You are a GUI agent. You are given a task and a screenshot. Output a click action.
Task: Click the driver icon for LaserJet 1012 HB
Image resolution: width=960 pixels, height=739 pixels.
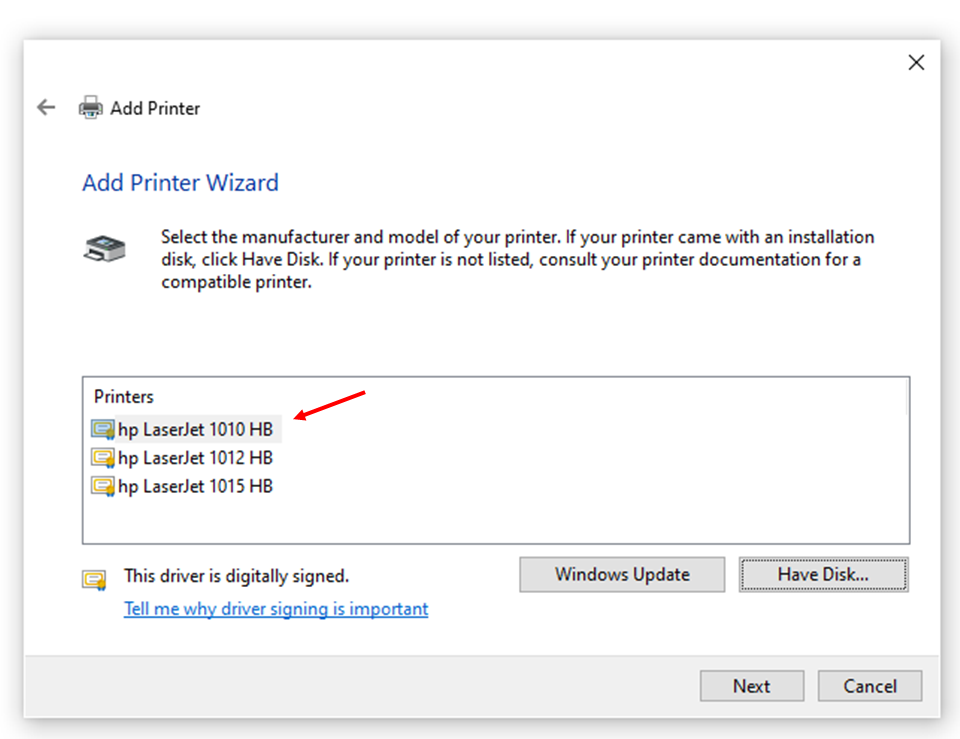(103, 458)
